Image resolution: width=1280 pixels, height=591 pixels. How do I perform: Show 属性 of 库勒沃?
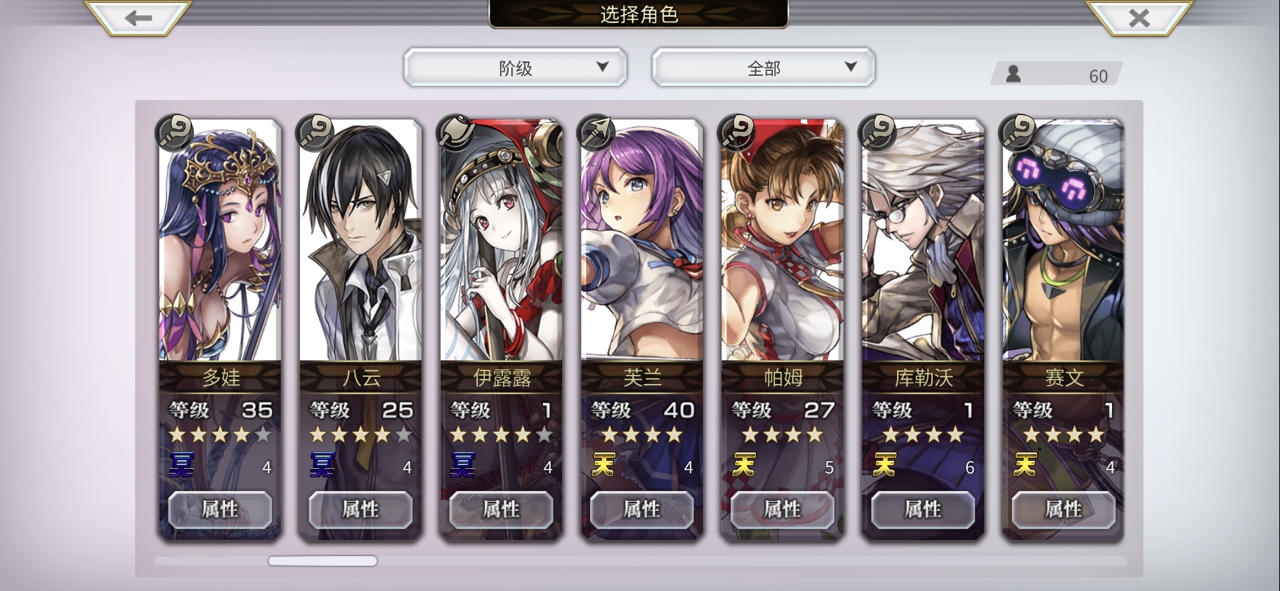pos(923,509)
